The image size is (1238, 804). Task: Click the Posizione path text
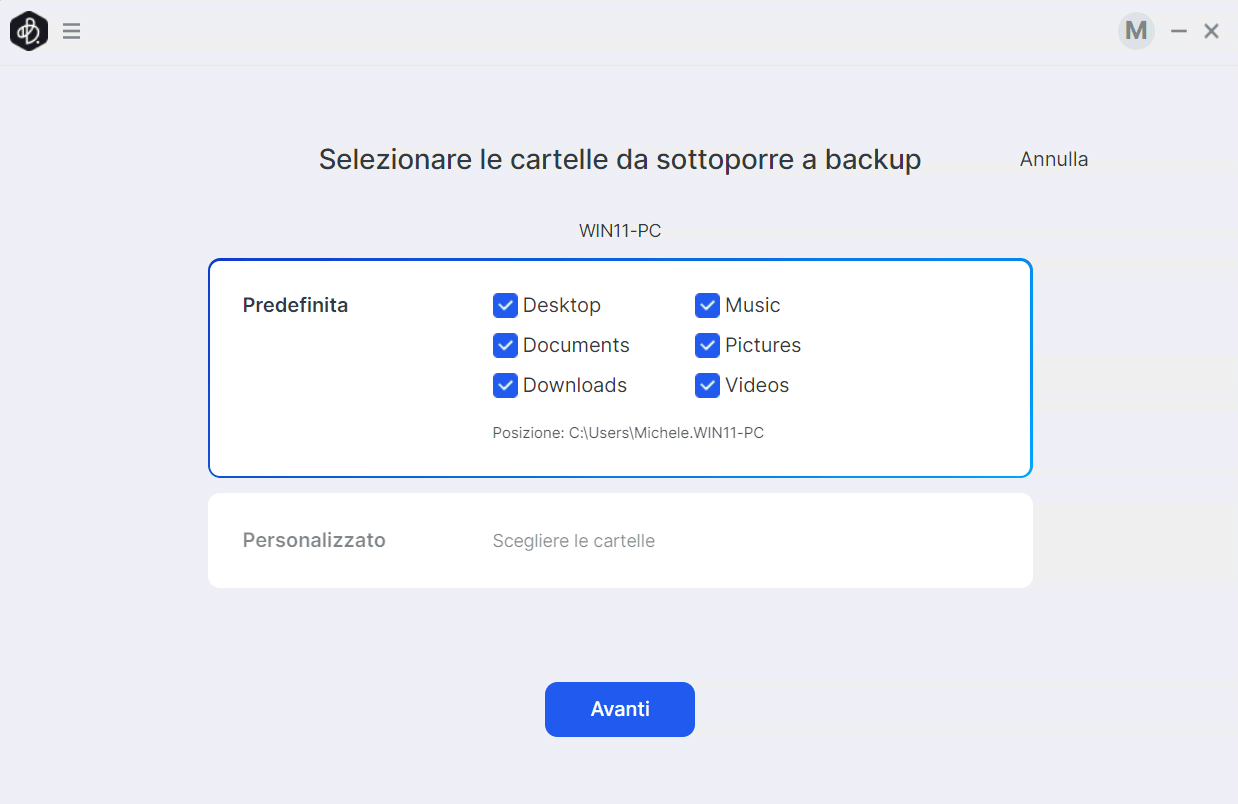(x=628, y=433)
